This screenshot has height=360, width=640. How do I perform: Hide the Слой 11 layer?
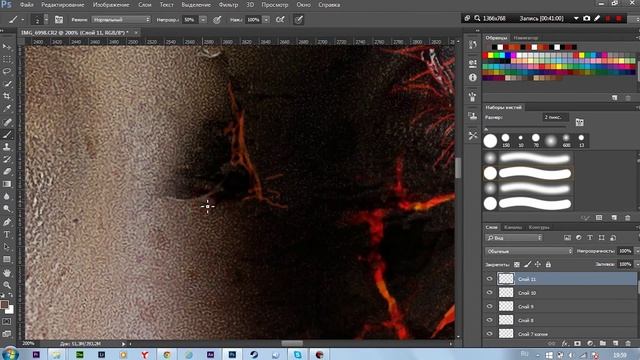click(x=489, y=279)
